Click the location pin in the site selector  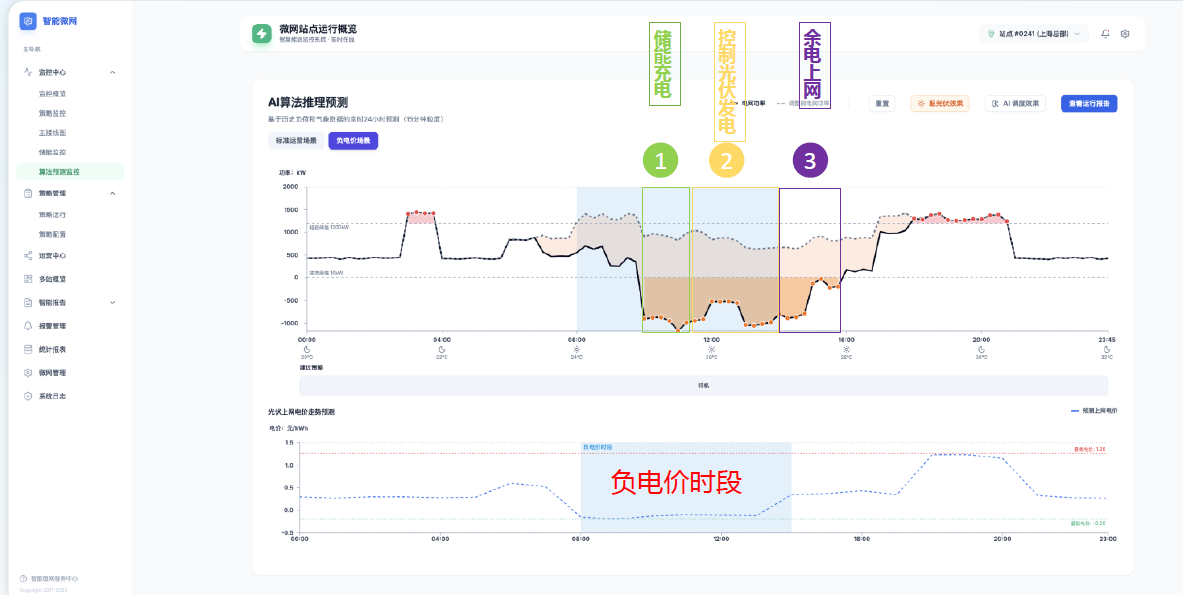tap(991, 34)
